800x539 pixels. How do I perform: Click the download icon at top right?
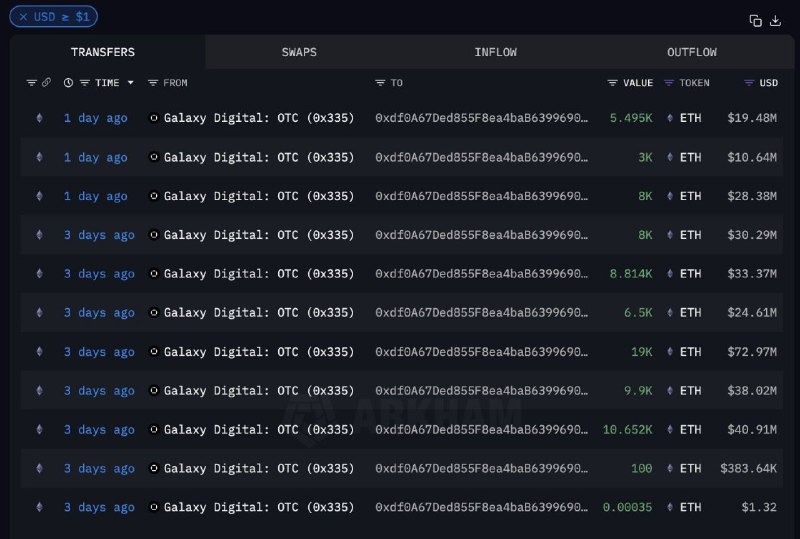775,20
